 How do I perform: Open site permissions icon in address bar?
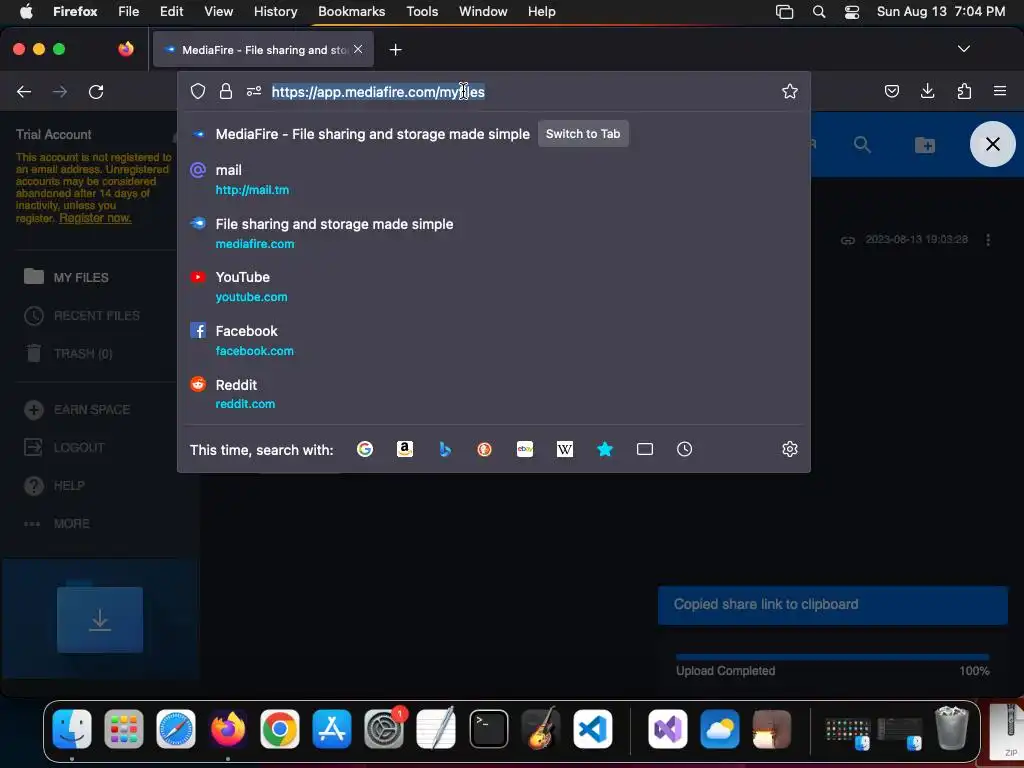[254, 91]
